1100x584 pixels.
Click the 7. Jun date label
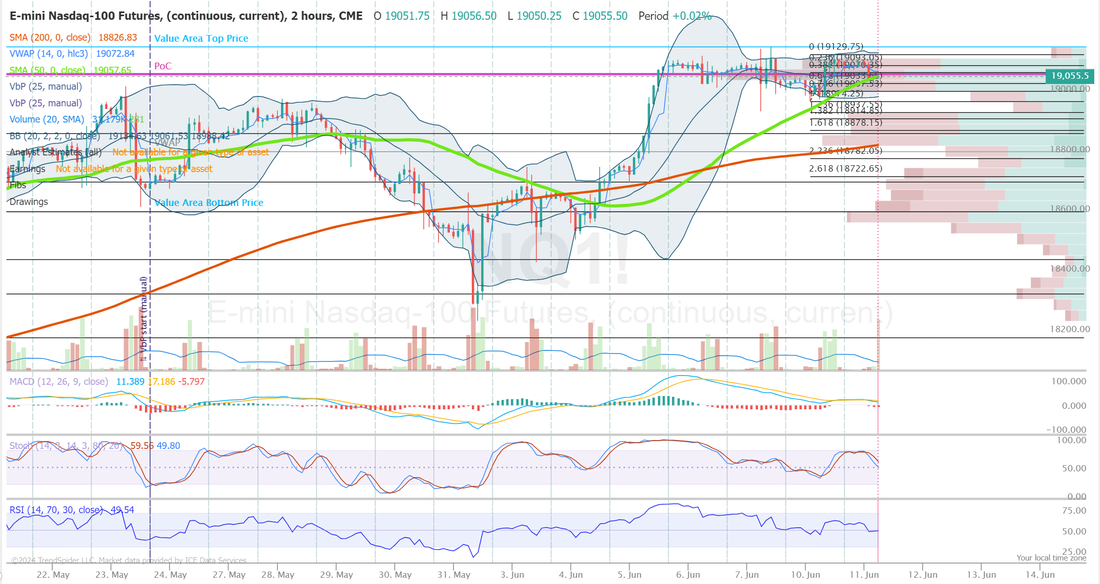[x=747, y=574]
